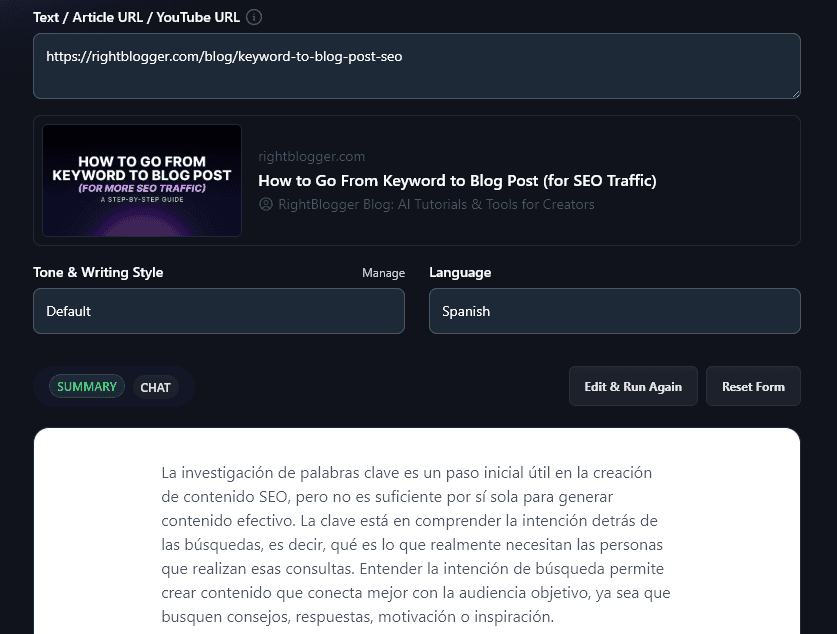Click inside the URL input field
Image resolution: width=837 pixels, height=634 pixels.
pyautogui.click(x=417, y=67)
